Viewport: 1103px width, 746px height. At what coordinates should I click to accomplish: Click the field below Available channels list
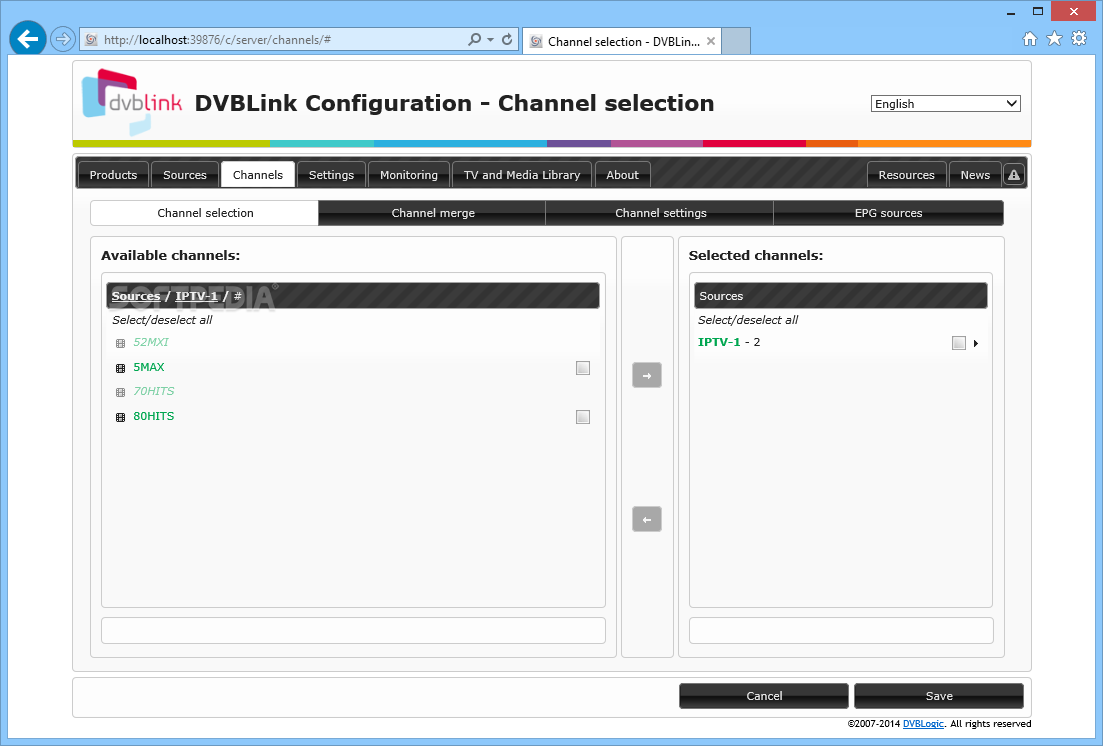[x=353, y=631]
